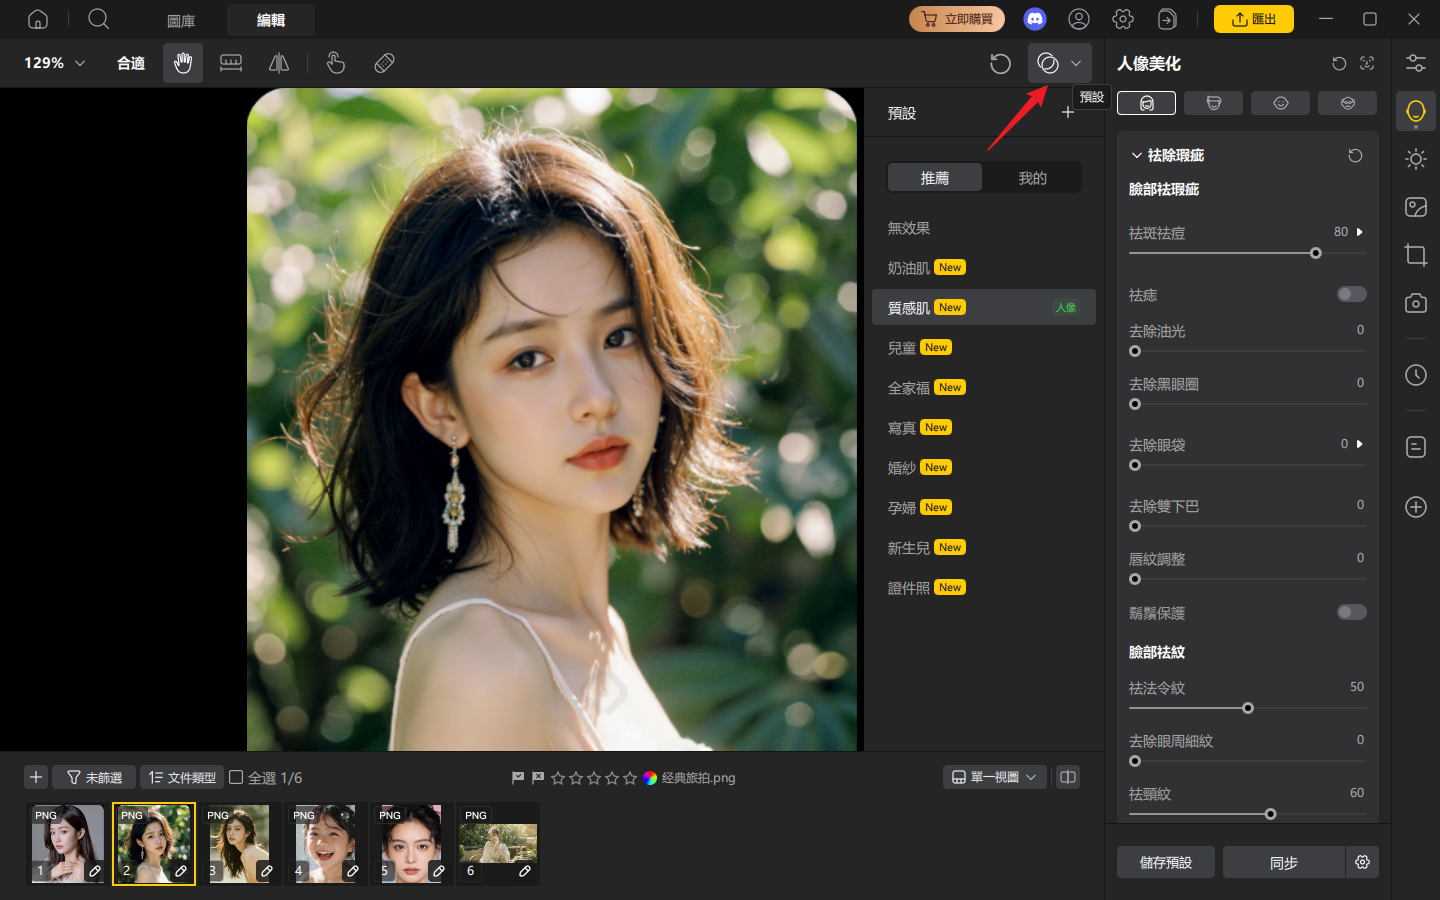Open face detection scan icon in 人像美化
1440x900 pixels.
click(x=1367, y=63)
